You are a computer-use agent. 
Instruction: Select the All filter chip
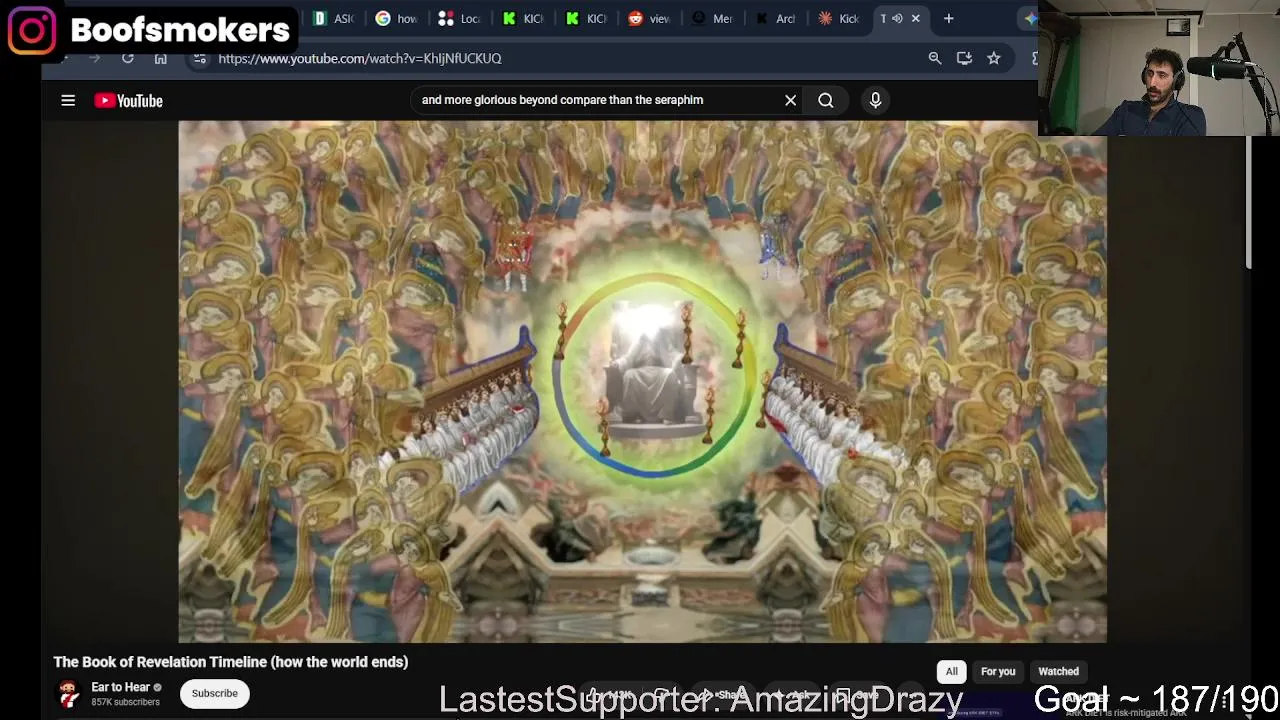952,672
